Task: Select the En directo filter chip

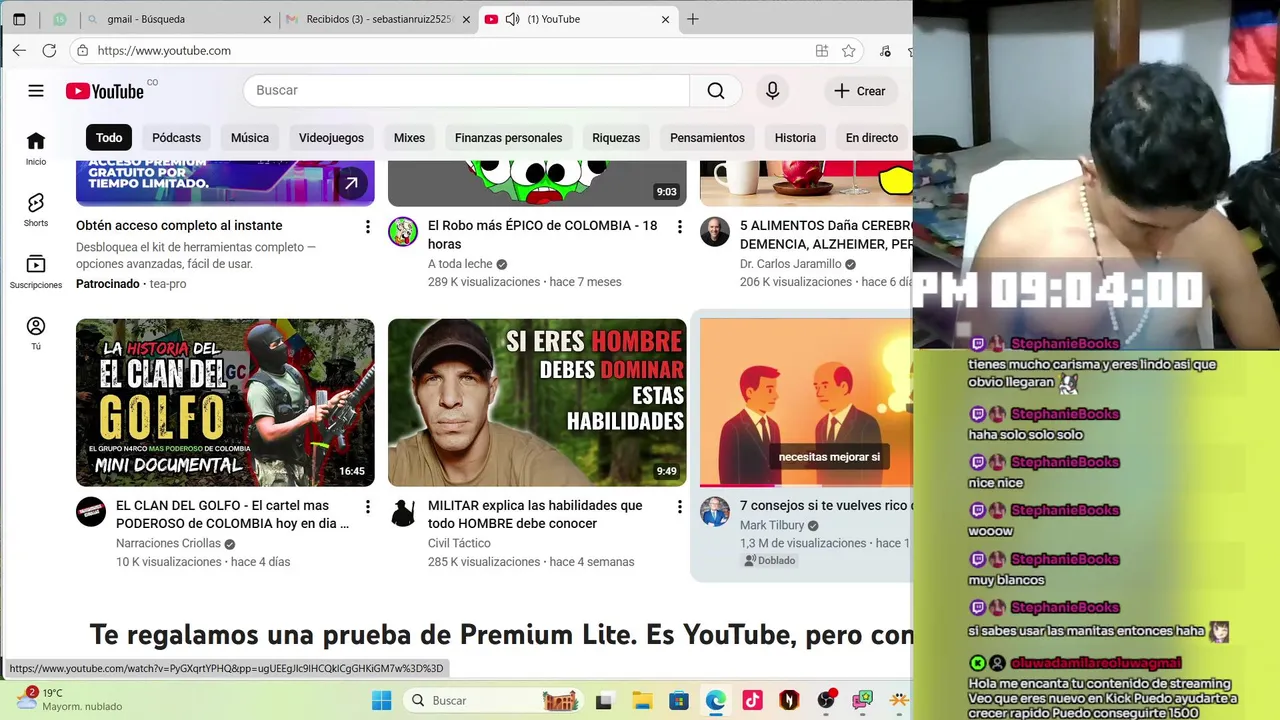Action: point(872,138)
